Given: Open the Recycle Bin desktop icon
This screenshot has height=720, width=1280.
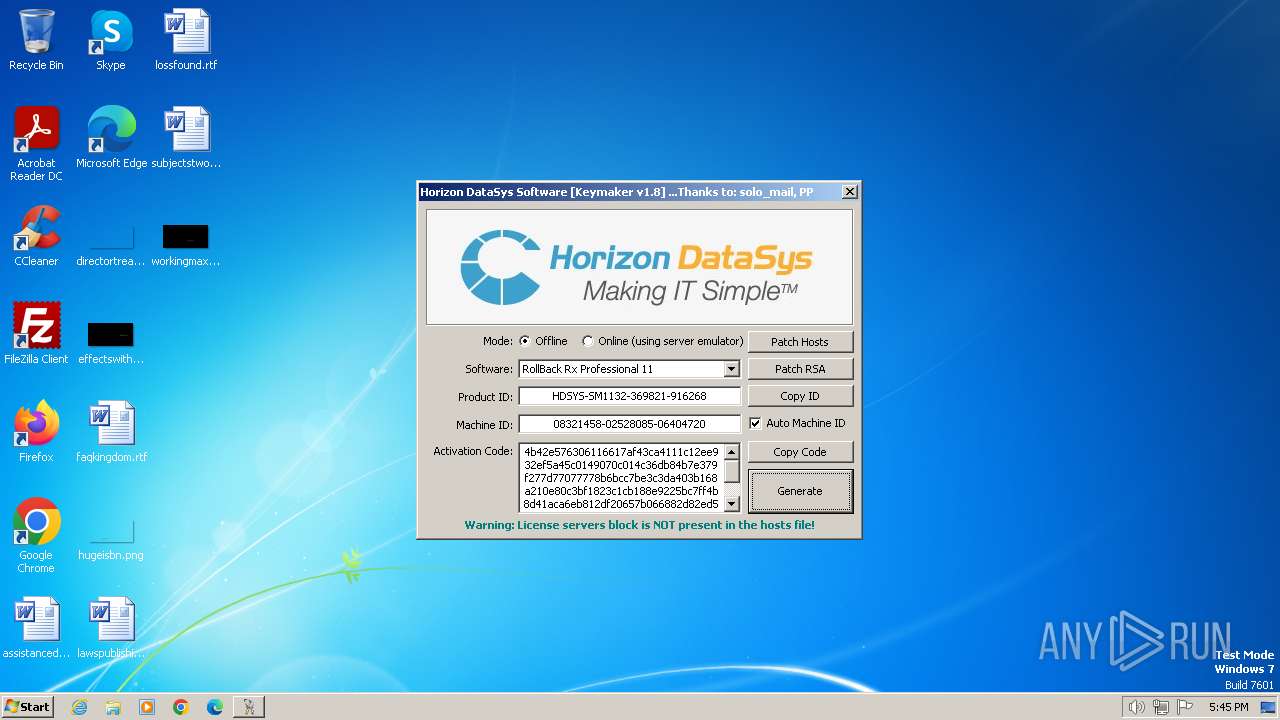Looking at the screenshot, I should tap(36, 40).
